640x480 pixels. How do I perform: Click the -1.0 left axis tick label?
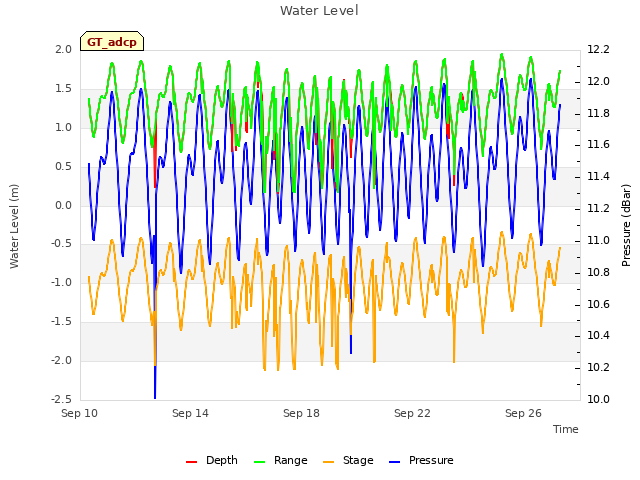click(61, 282)
